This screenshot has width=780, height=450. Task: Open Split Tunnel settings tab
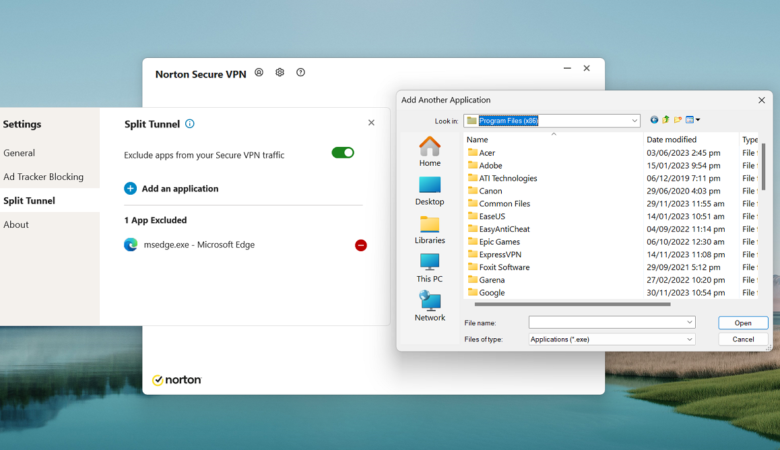tap(29, 201)
